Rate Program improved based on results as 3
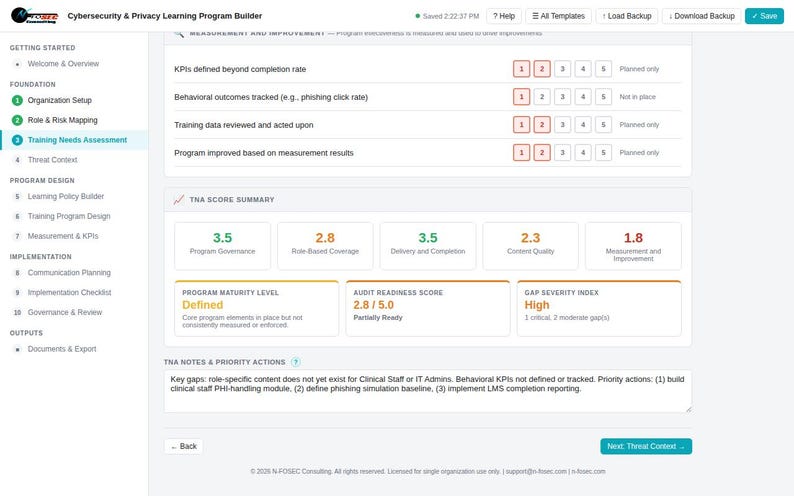This screenshot has width=794, height=496. 562,152
